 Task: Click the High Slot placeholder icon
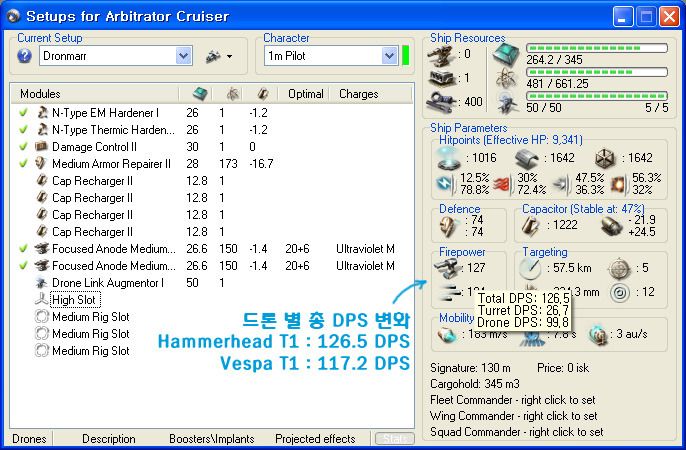pos(42,300)
